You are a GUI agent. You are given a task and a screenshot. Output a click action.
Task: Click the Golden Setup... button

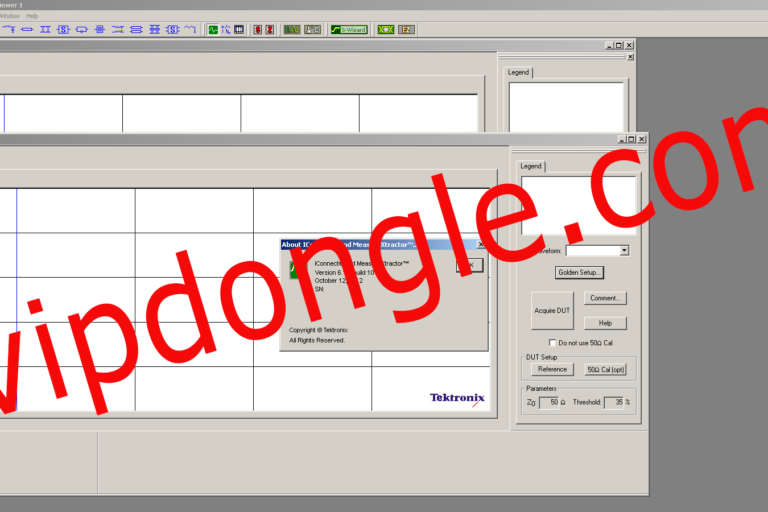[x=581, y=272]
